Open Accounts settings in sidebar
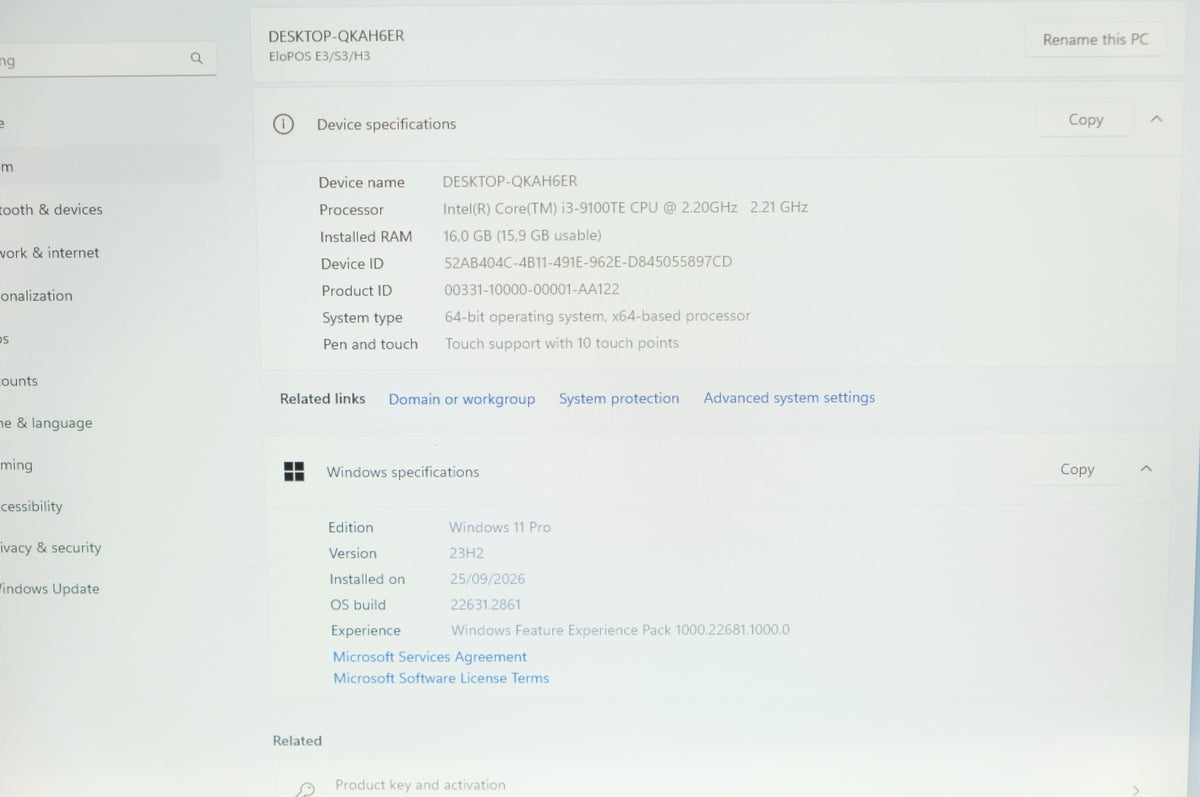1200x797 pixels. 20,381
